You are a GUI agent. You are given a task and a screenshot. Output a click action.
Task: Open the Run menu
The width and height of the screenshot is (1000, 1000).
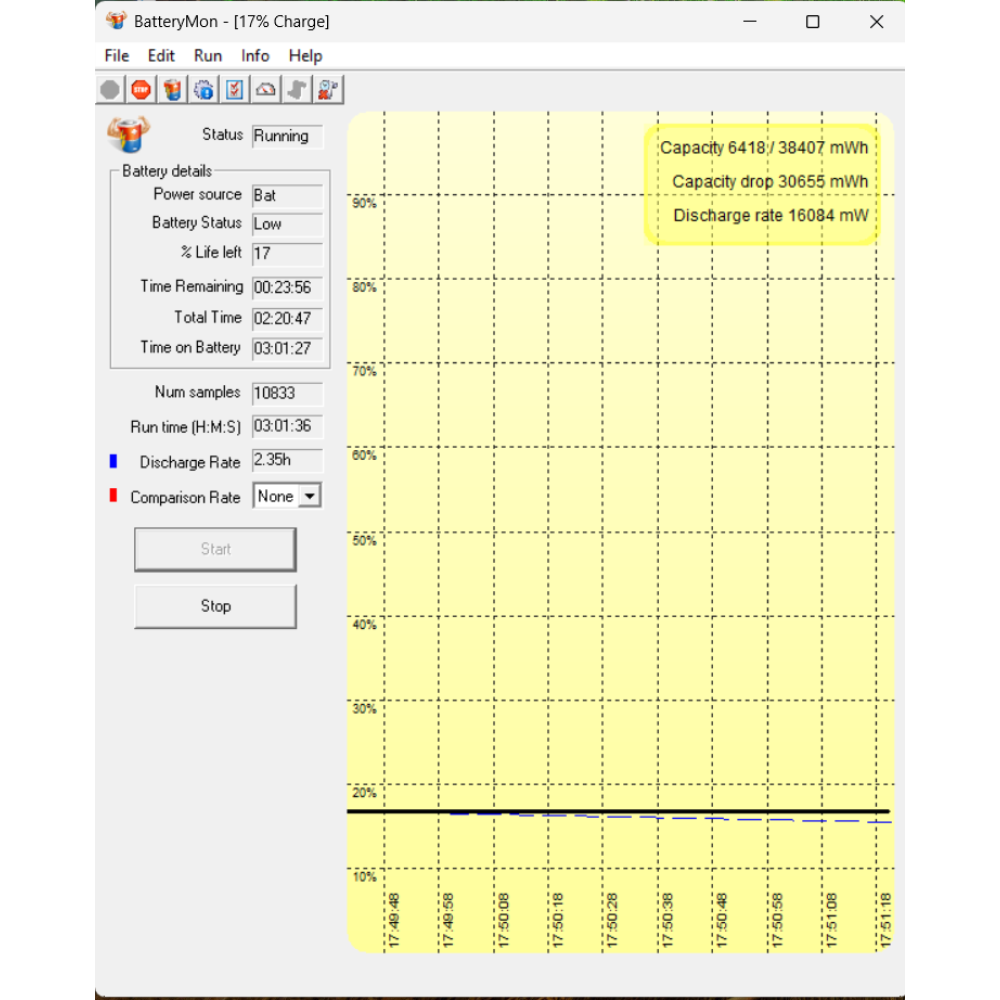pyautogui.click(x=208, y=56)
